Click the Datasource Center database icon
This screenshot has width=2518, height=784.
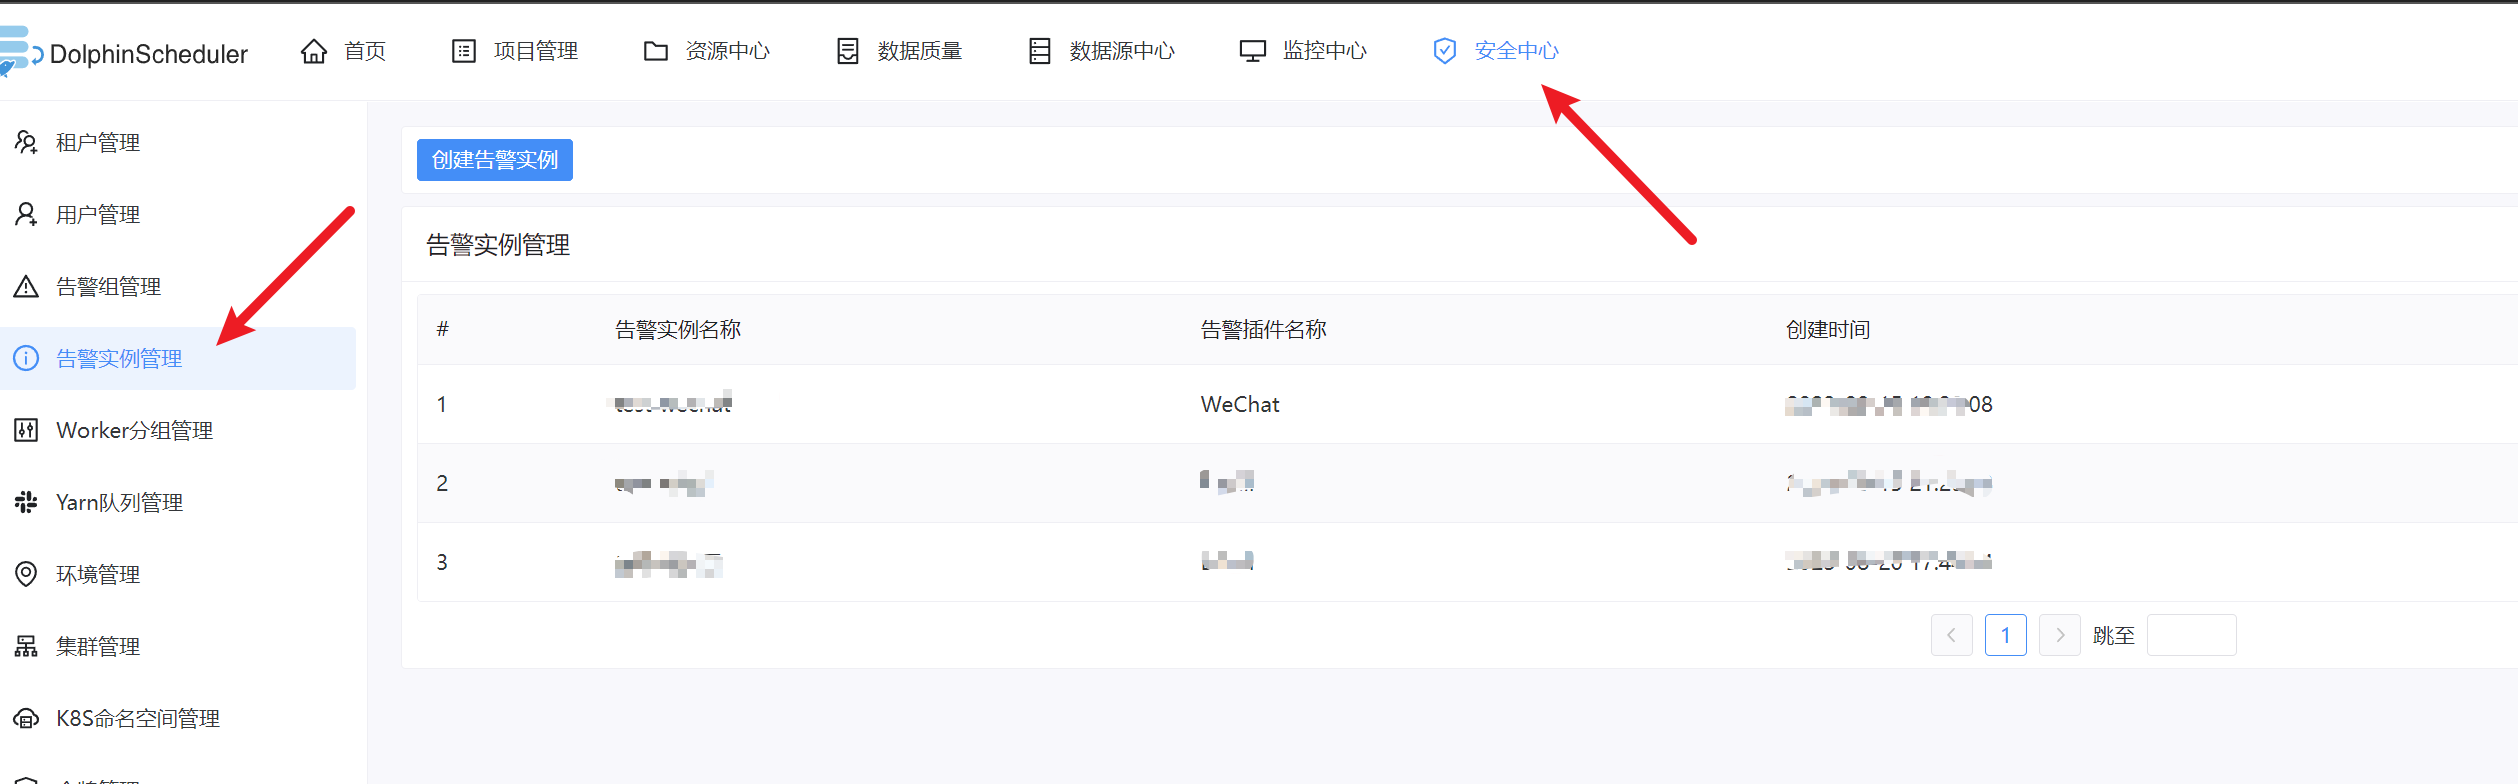point(1040,51)
